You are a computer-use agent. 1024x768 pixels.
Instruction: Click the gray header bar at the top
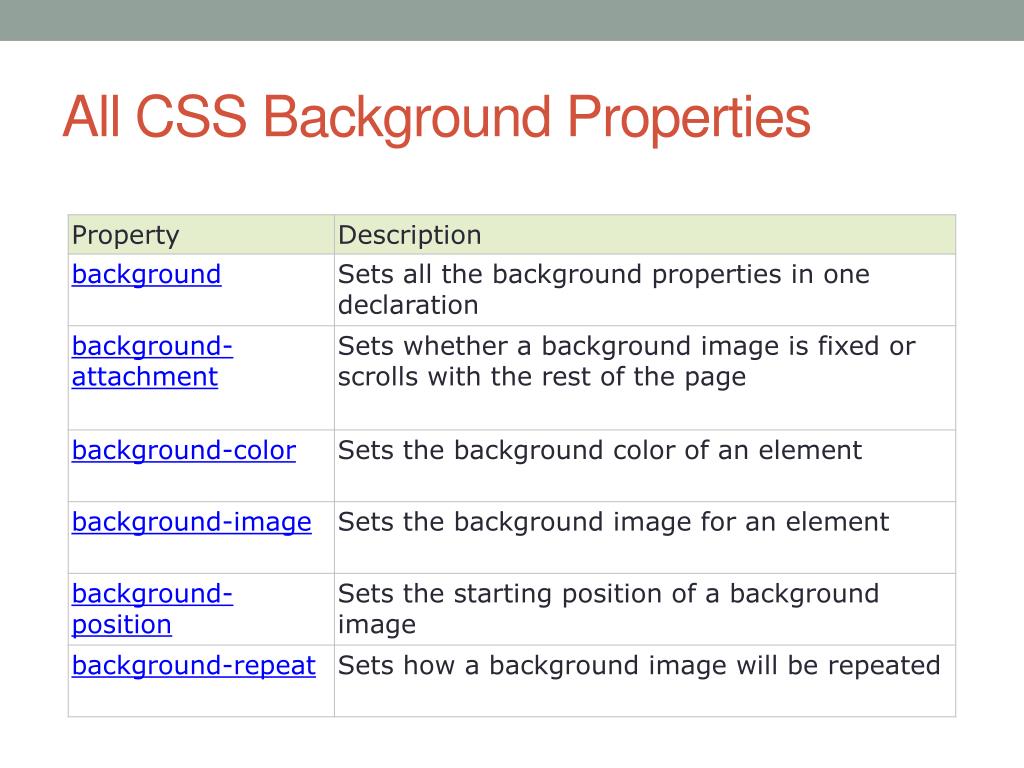(512, 18)
